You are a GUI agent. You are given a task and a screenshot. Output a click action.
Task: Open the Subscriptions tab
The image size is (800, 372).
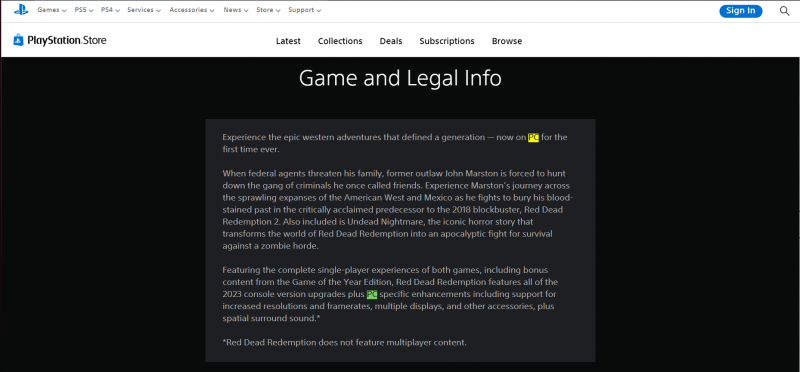pyautogui.click(x=447, y=41)
